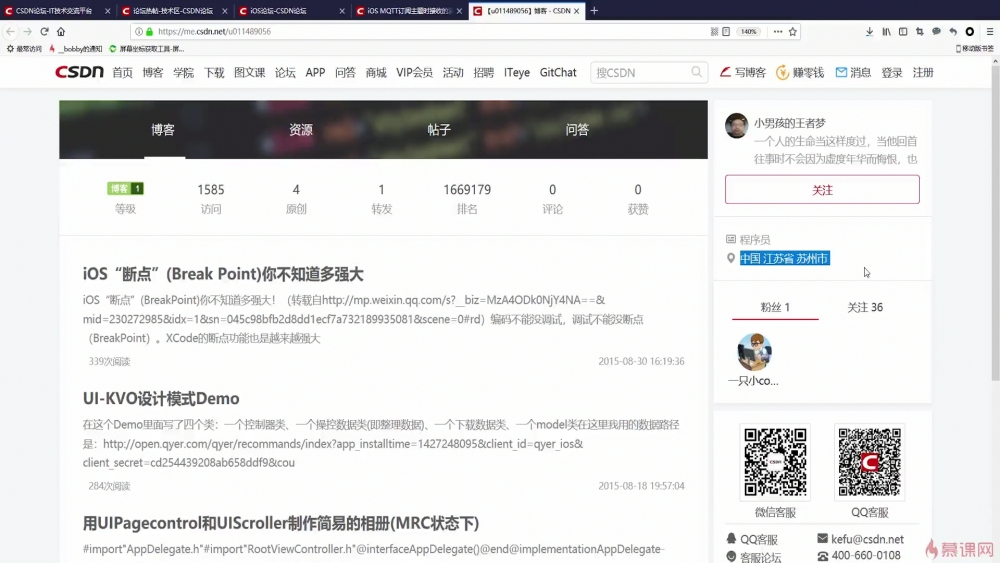Click the address bar URL field
The height and width of the screenshot is (563, 1000).
click(x=421, y=31)
